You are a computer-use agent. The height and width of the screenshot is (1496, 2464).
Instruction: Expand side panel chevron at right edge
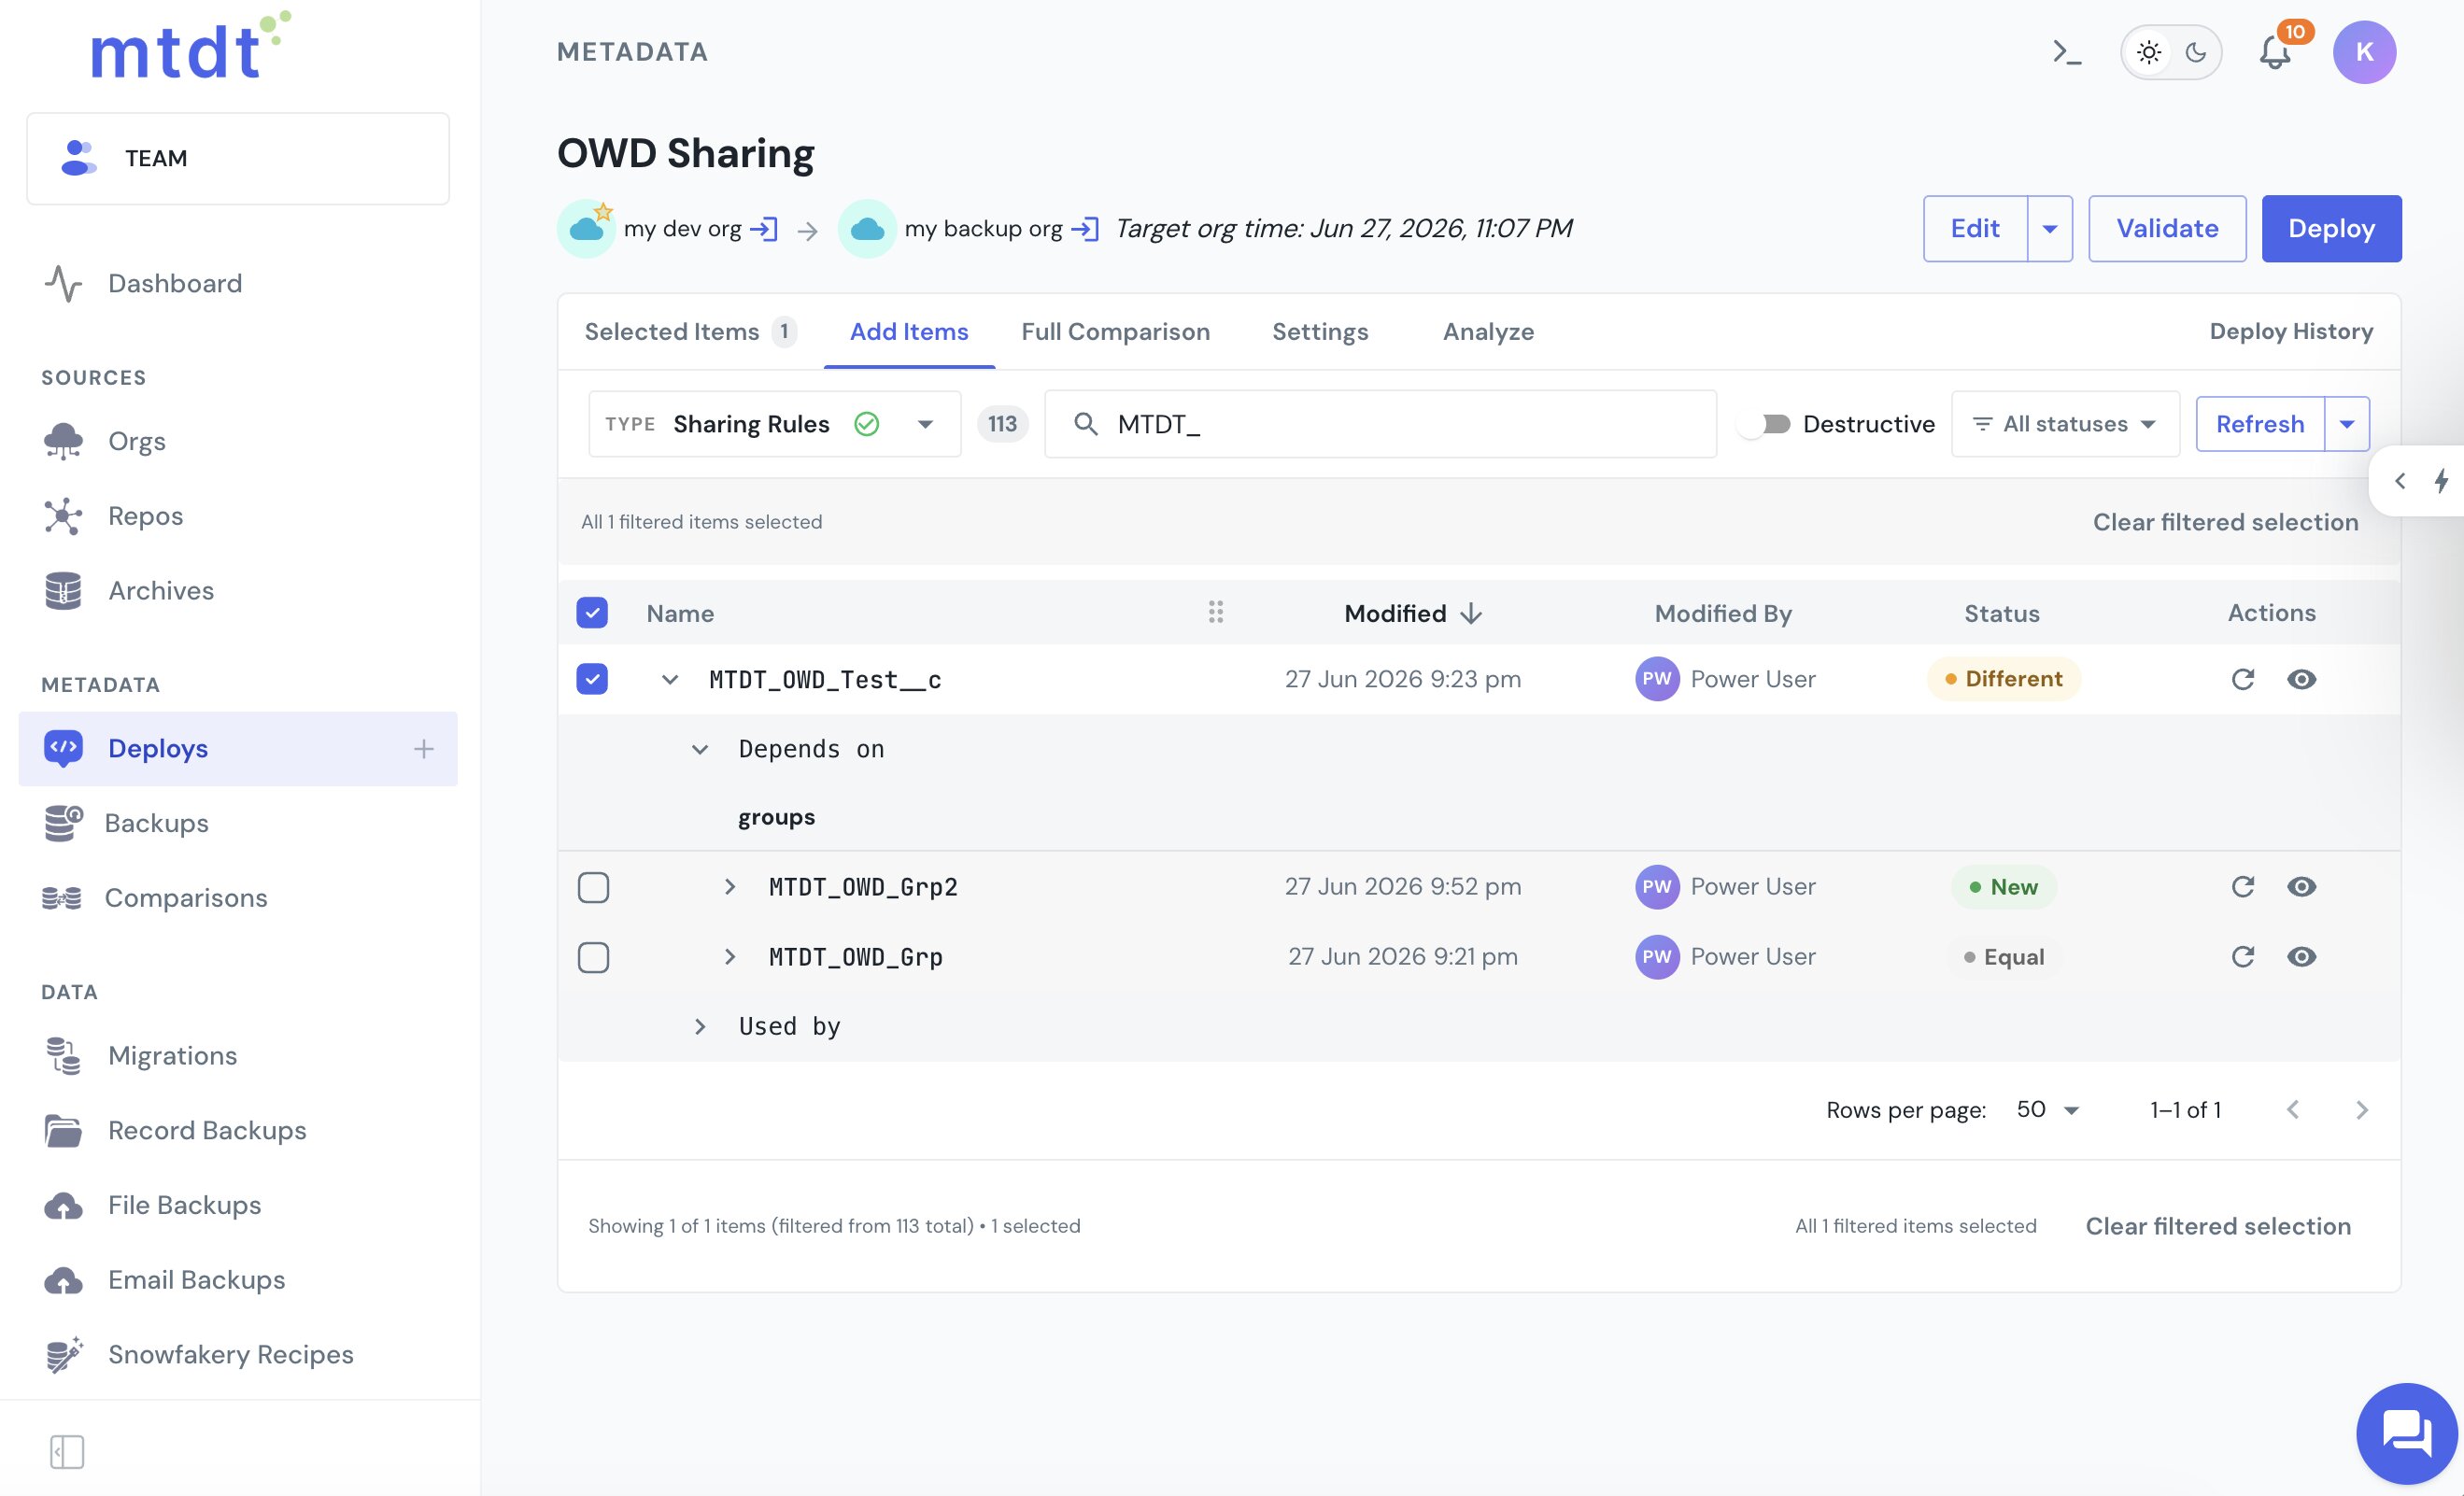[x=2400, y=481]
